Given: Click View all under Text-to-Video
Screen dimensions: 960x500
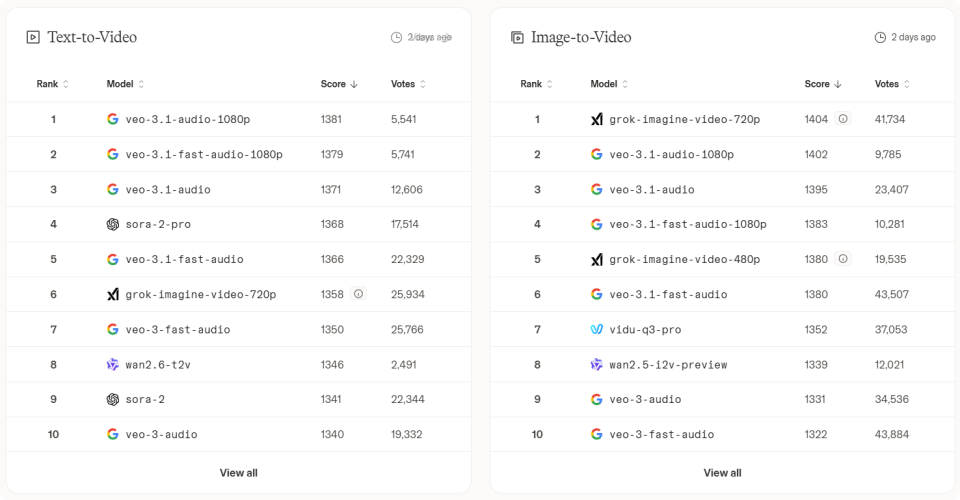Looking at the screenshot, I should 238,472.
